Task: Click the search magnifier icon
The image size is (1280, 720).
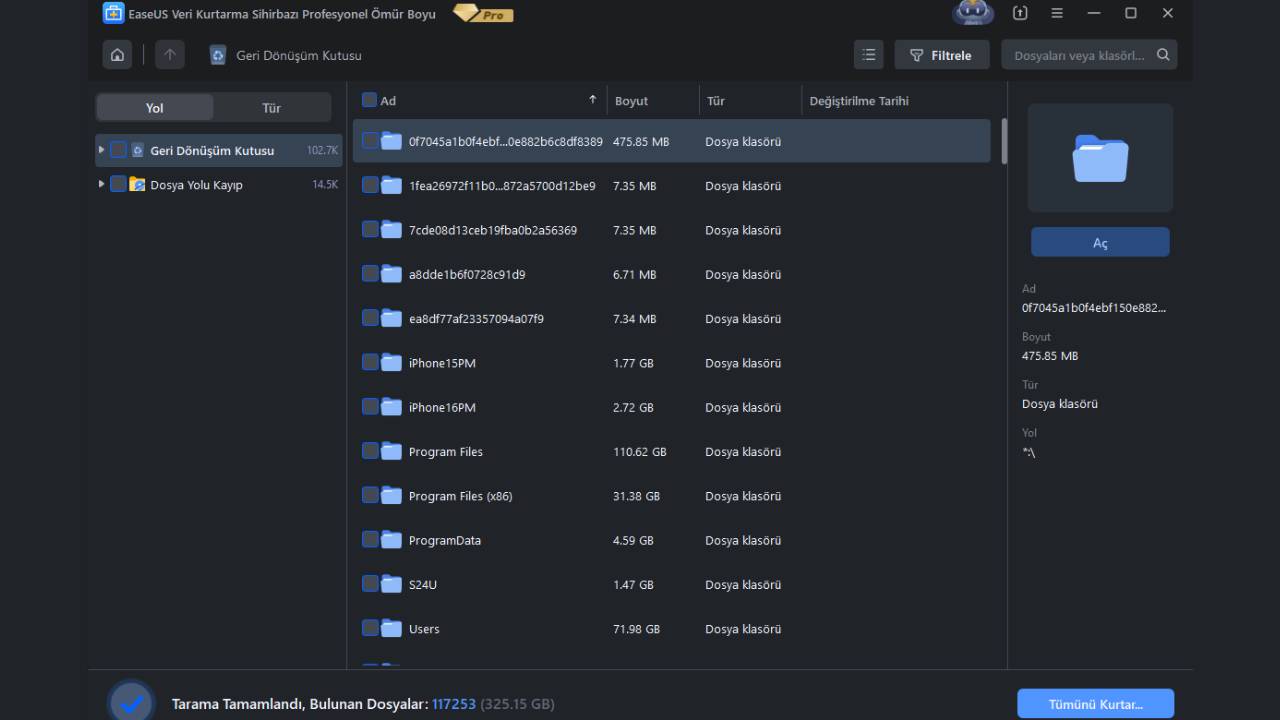Action: pos(1163,55)
